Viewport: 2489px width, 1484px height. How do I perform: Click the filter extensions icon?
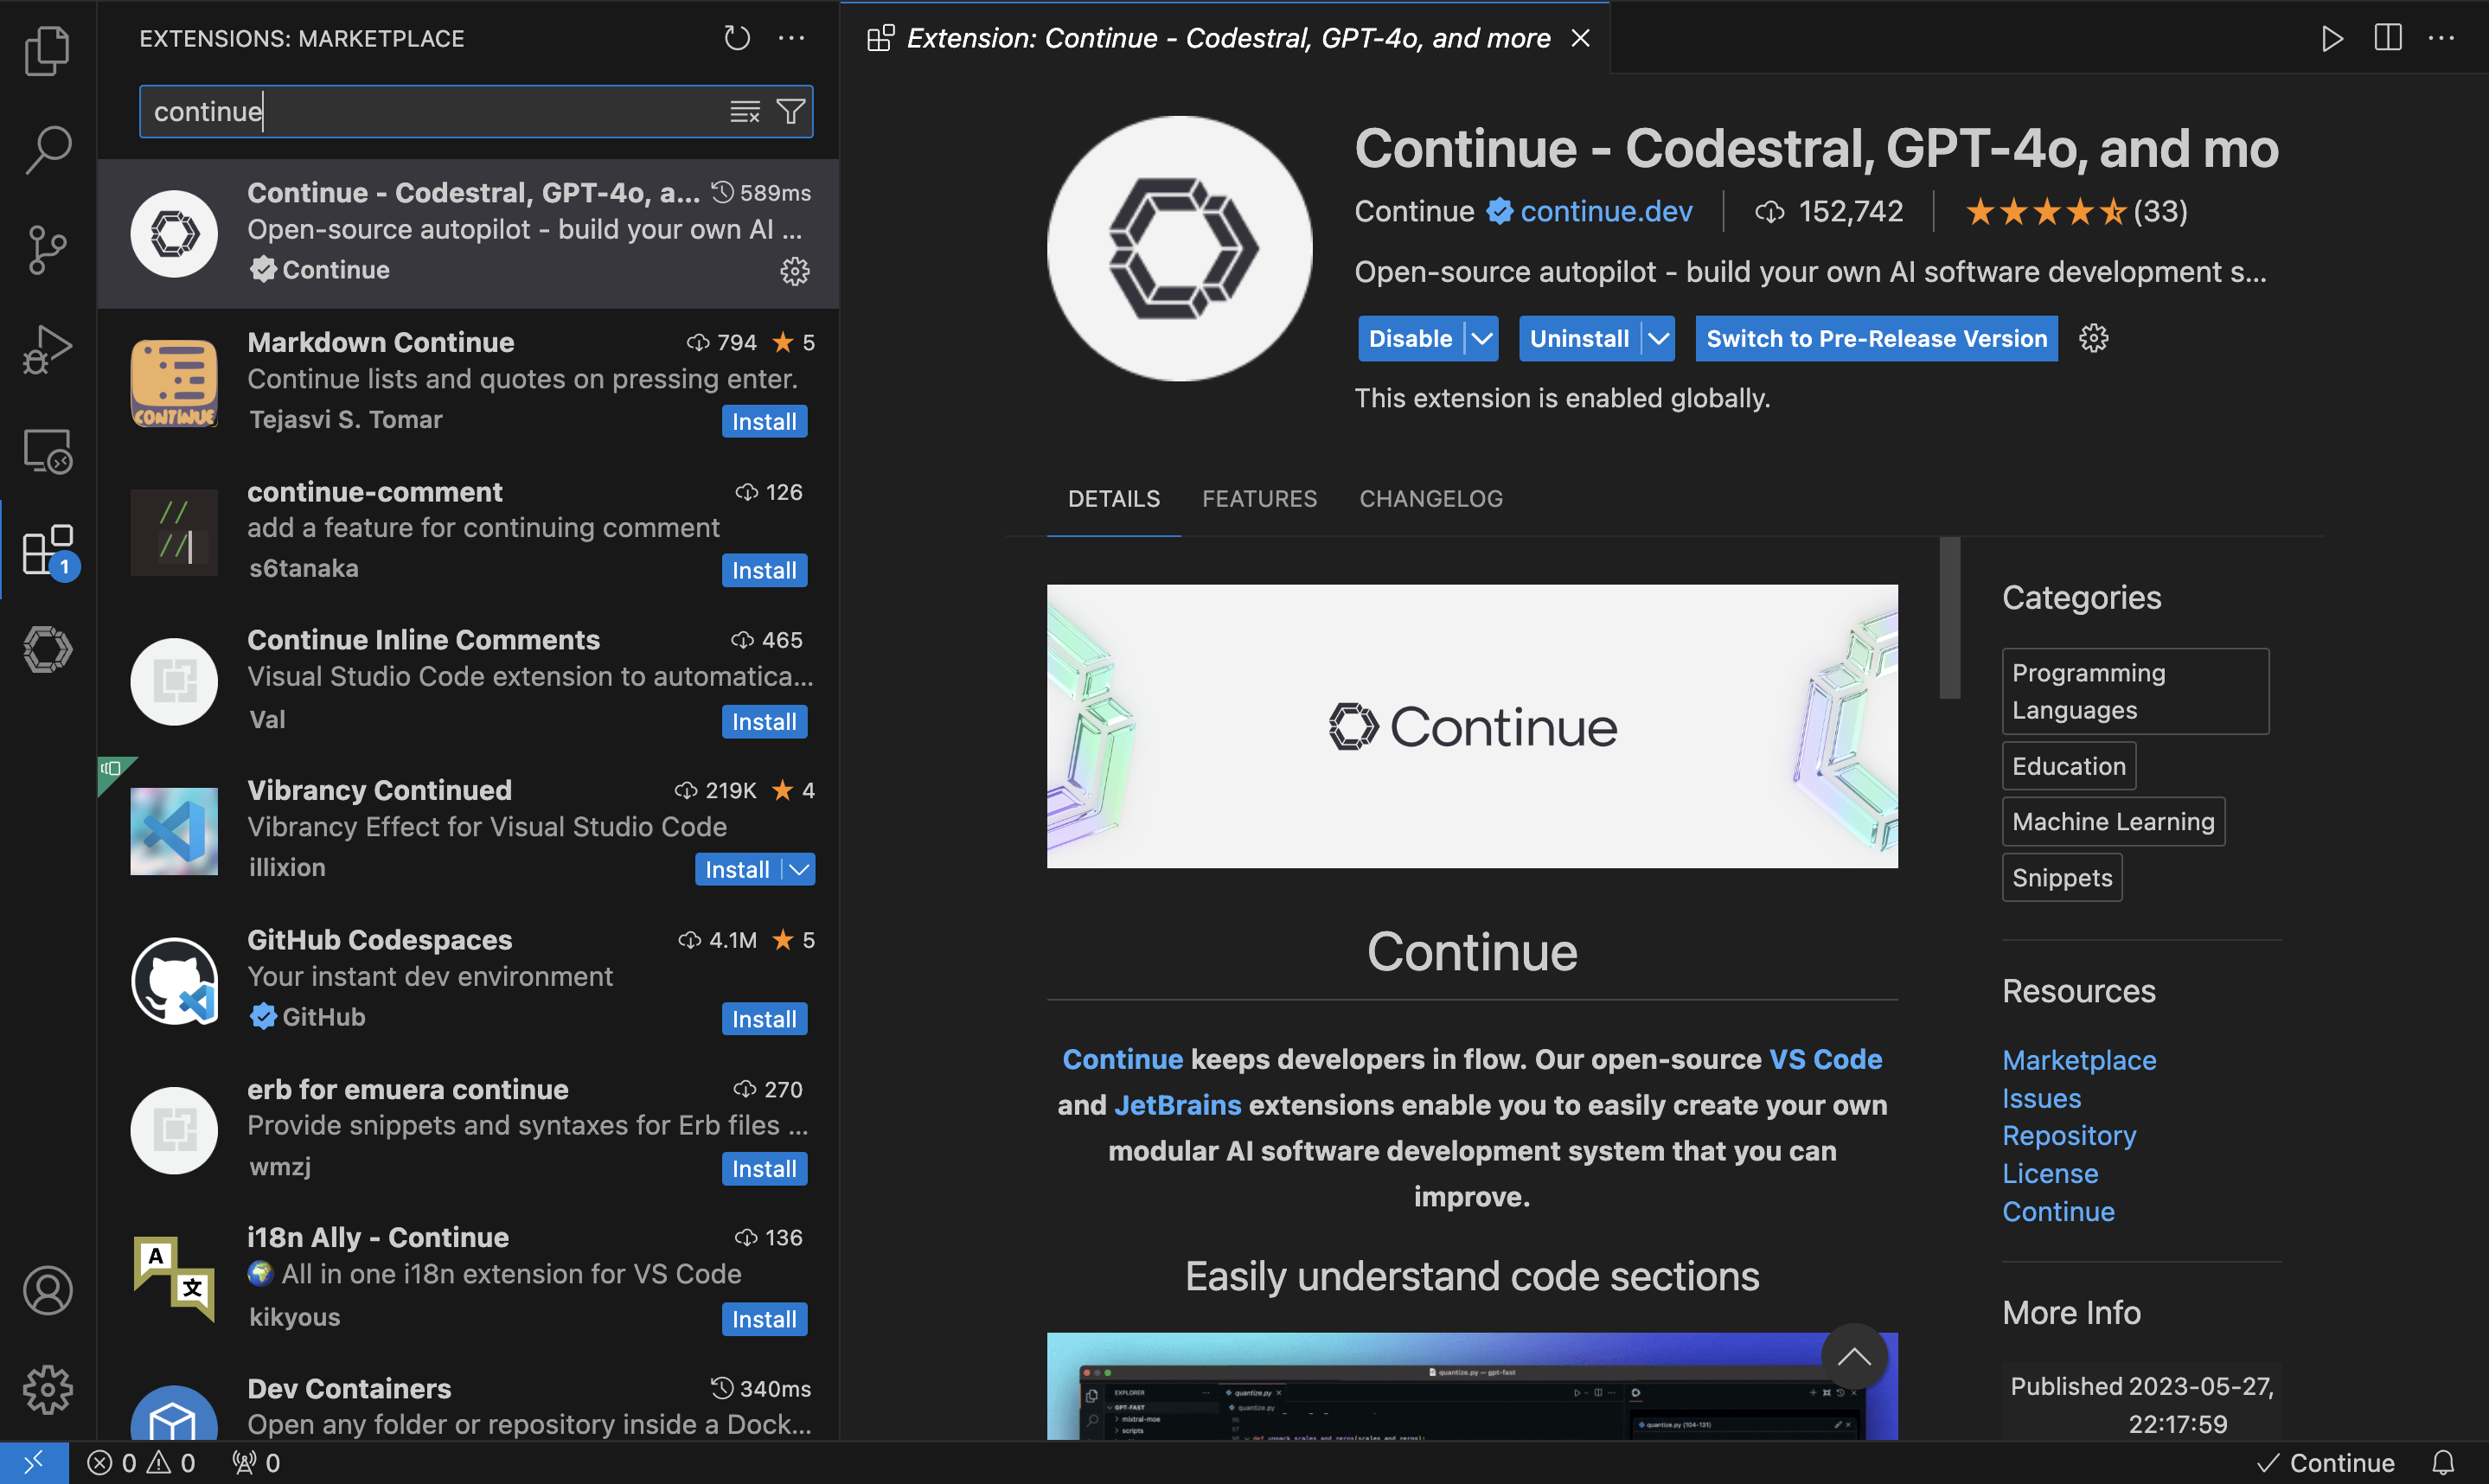[x=791, y=110]
